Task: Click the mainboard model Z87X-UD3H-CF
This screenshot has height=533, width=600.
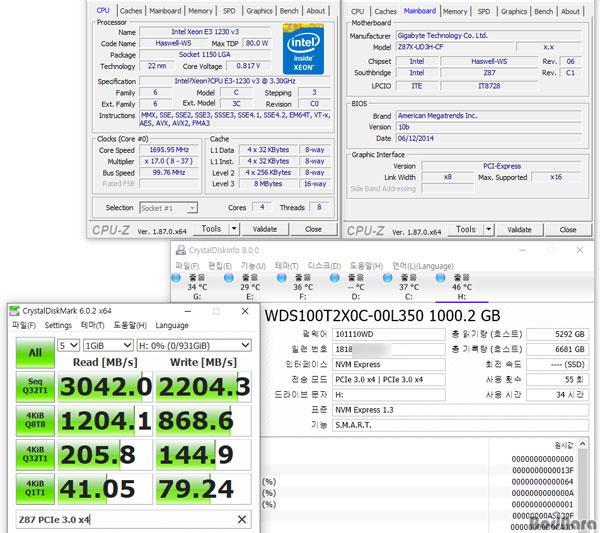Action: click(x=455, y=47)
